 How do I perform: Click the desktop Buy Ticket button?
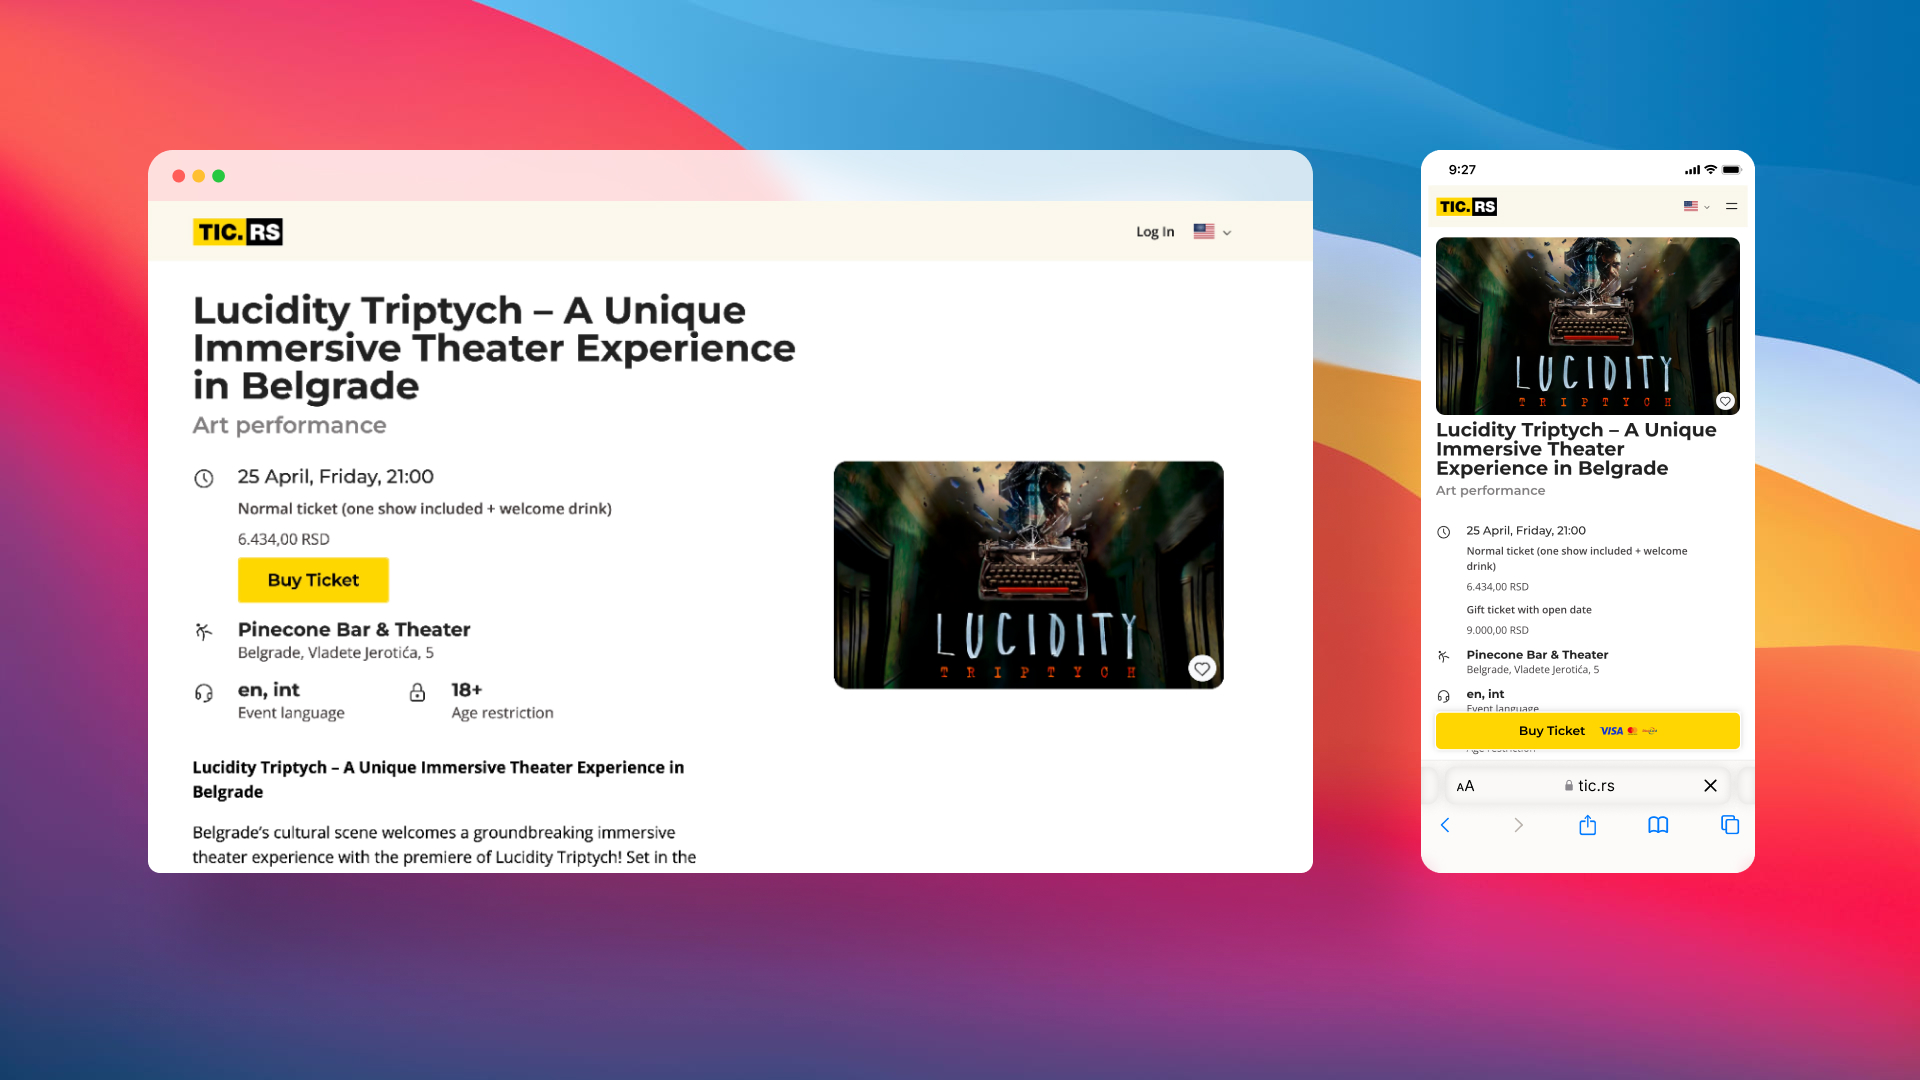(313, 580)
